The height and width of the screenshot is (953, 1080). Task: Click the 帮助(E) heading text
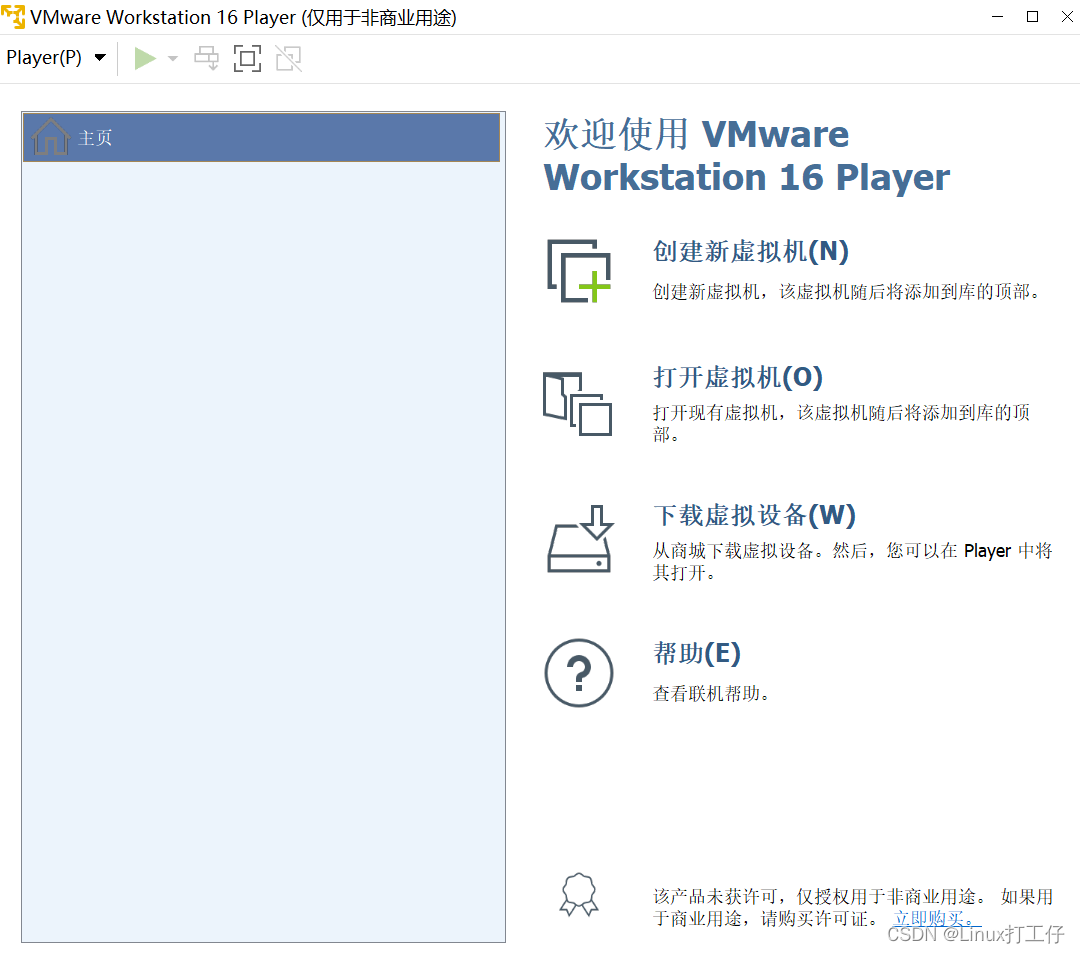tap(697, 653)
